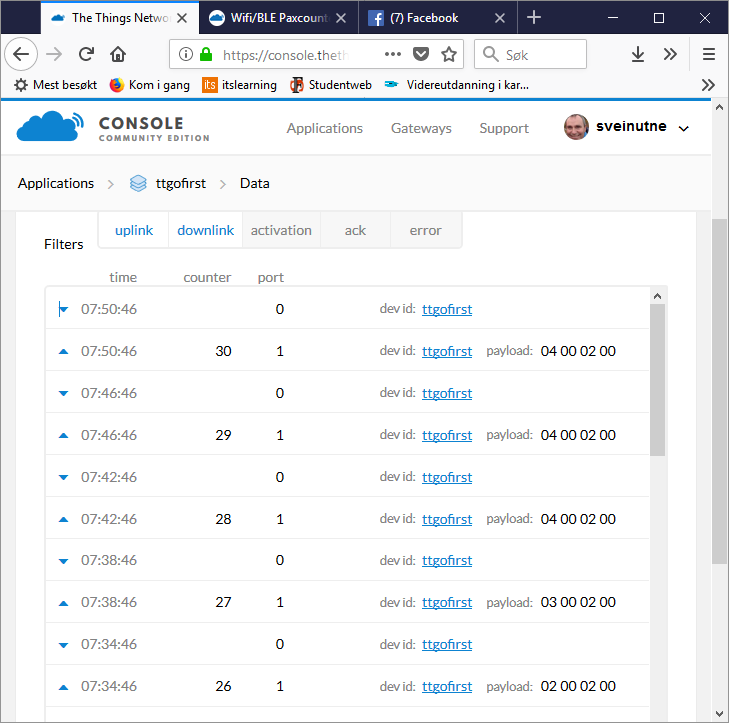Expand uplink row with counter 26
The width and height of the screenshot is (729, 723).
347,686
